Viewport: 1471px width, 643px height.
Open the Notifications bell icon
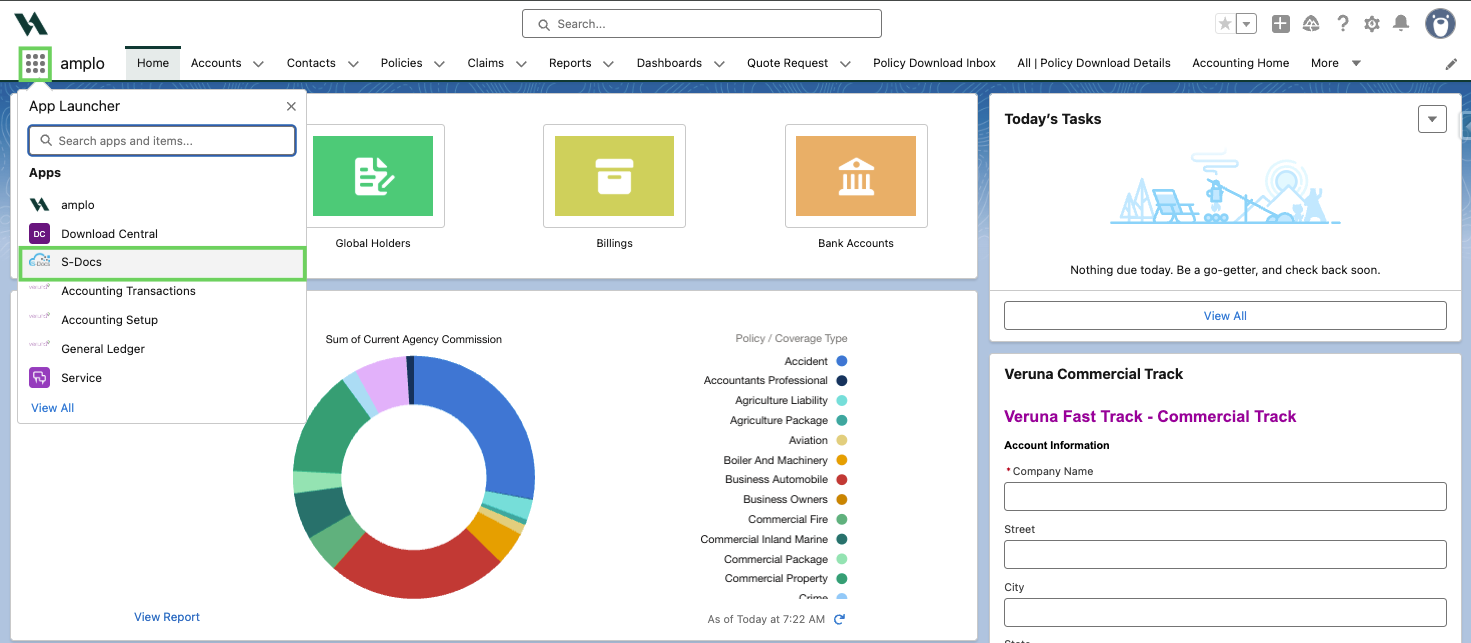[1401, 23]
